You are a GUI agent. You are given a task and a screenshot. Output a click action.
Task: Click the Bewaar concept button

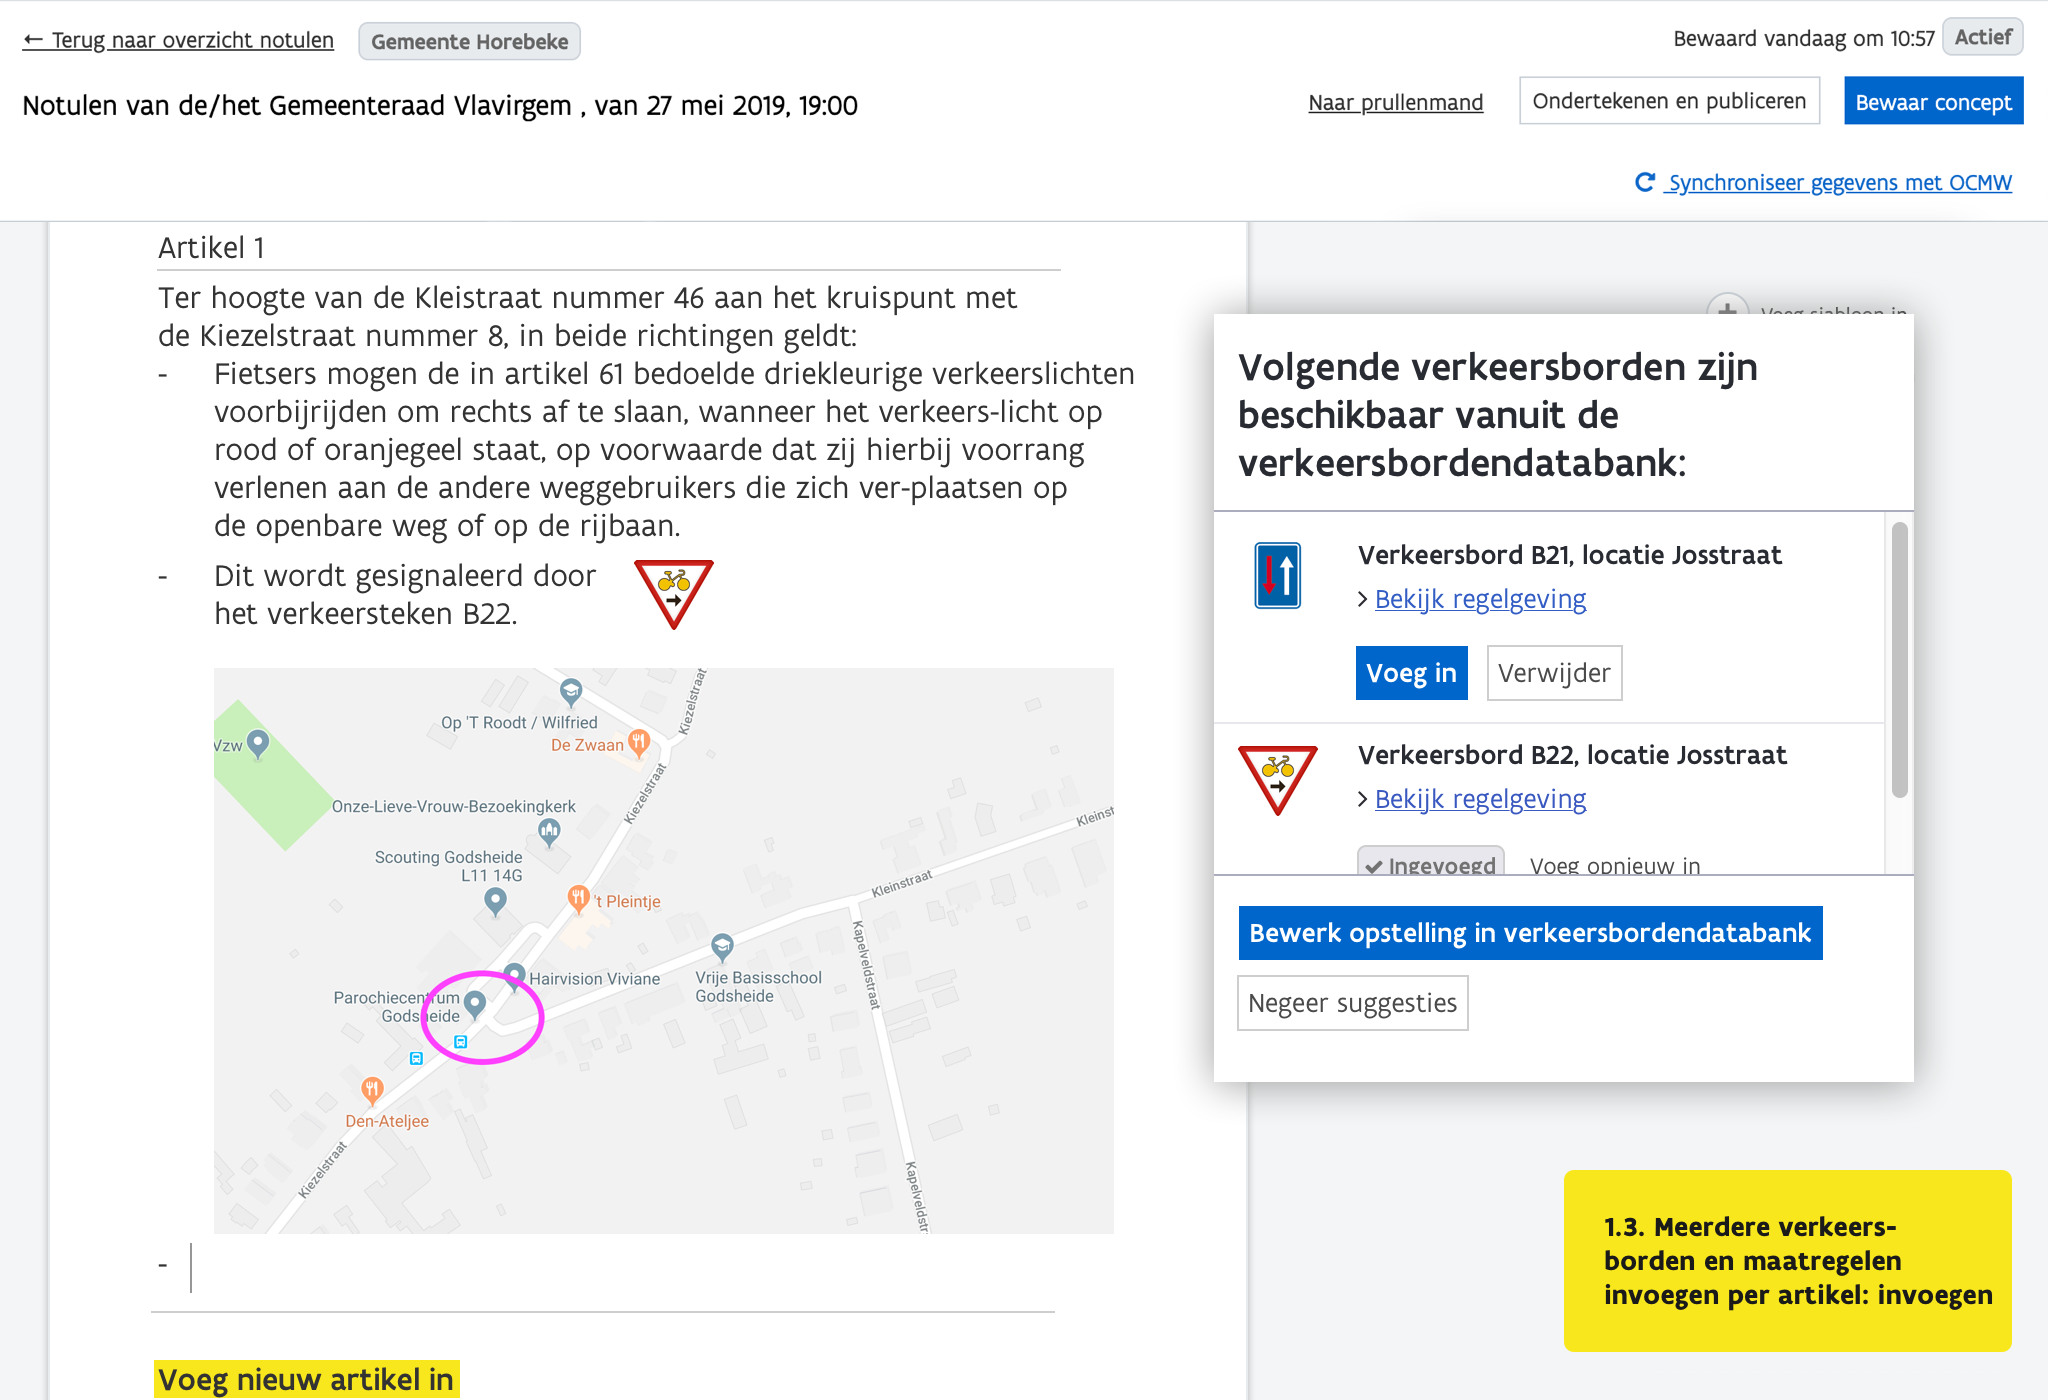point(1932,102)
